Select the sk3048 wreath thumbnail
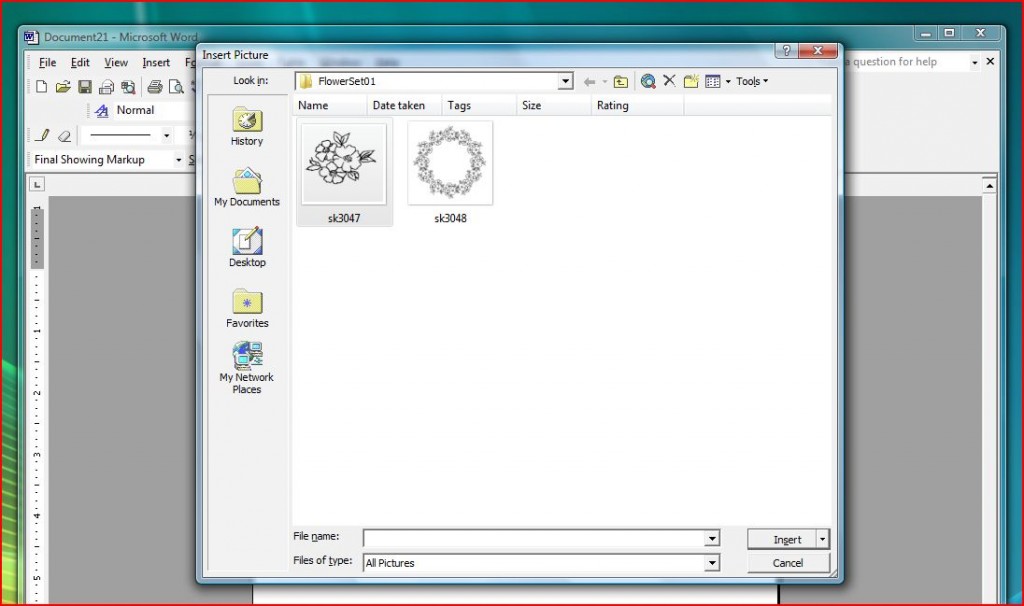1024x606 pixels. point(450,164)
